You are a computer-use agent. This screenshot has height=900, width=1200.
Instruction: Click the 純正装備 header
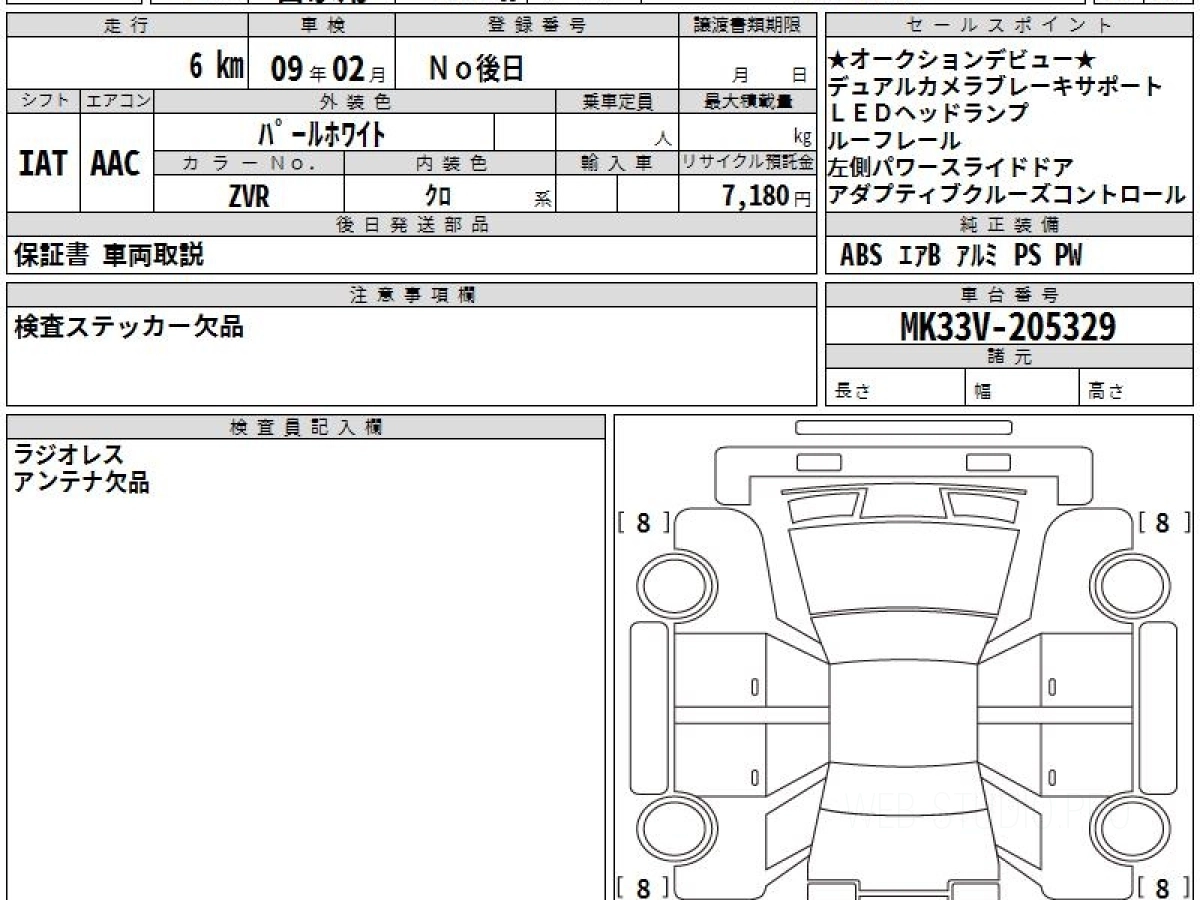point(1010,225)
